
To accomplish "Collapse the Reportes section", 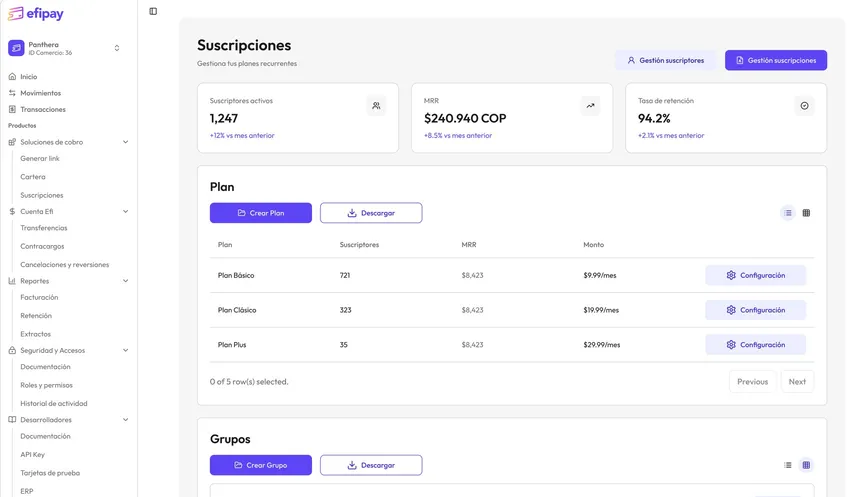I will coord(126,281).
